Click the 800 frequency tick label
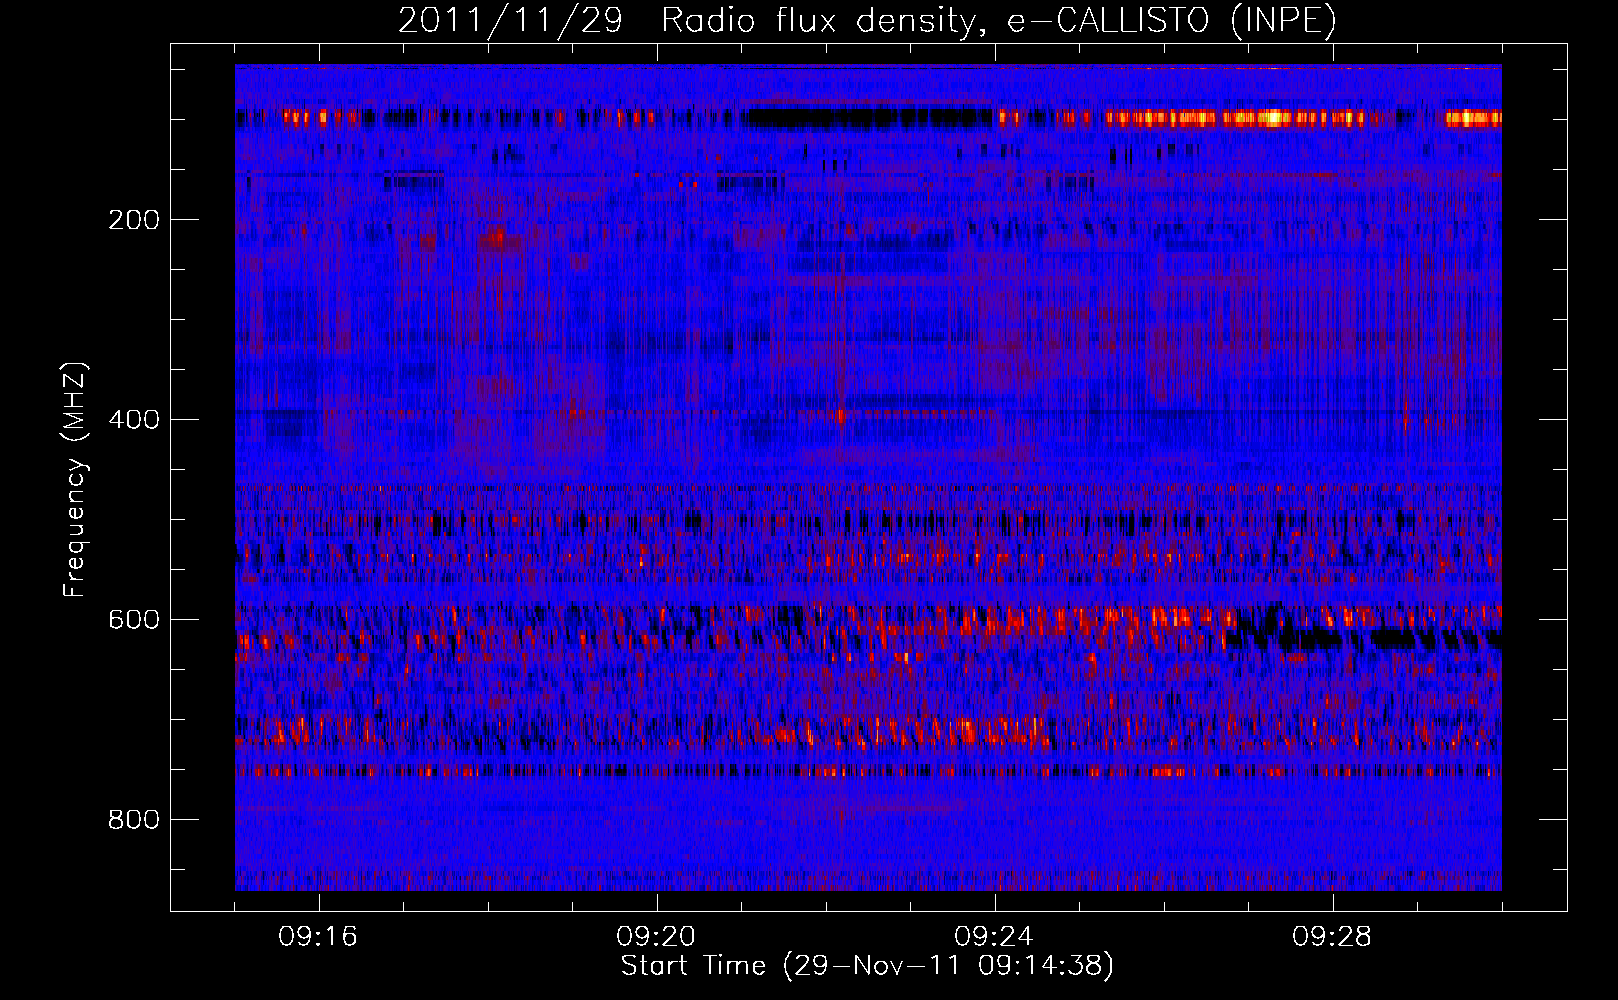Image resolution: width=1618 pixels, height=1000 pixels. coord(134,820)
